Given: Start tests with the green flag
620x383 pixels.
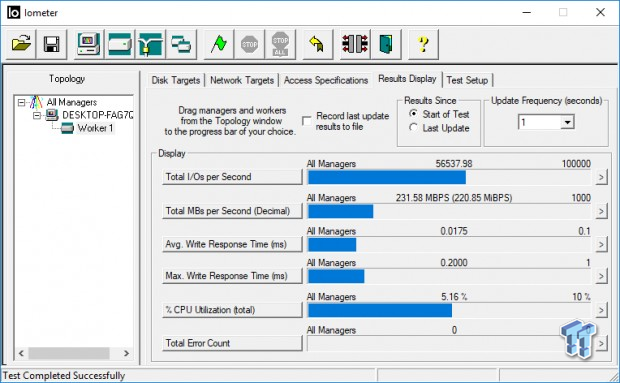Looking at the screenshot, I should pos(219,44).
